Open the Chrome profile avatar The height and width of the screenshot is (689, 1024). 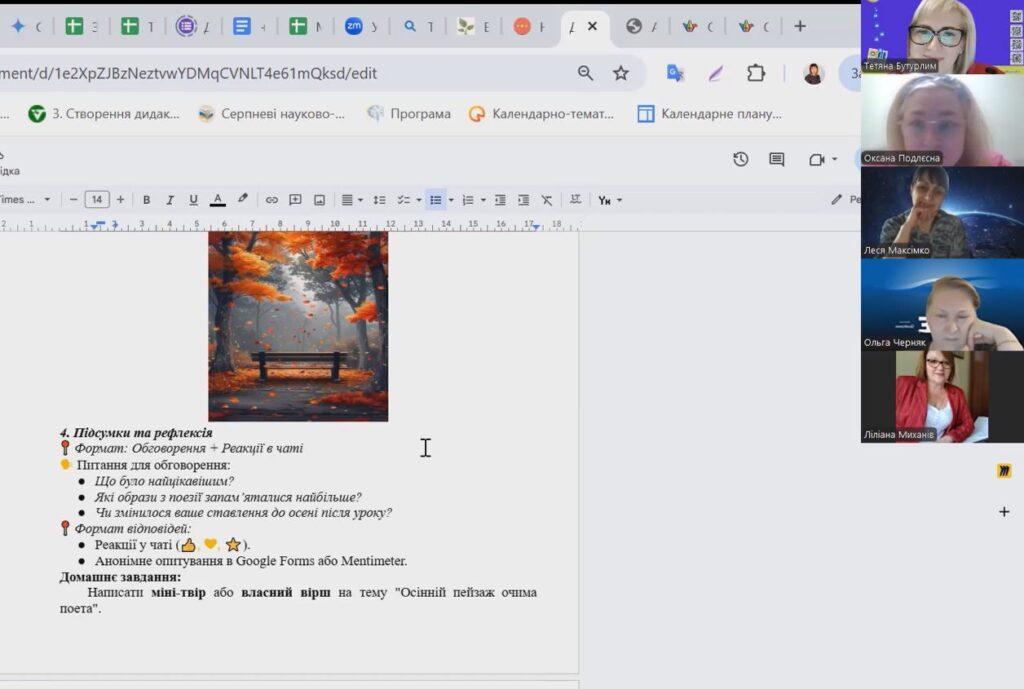pyautogui.click(x=813, y=73)
